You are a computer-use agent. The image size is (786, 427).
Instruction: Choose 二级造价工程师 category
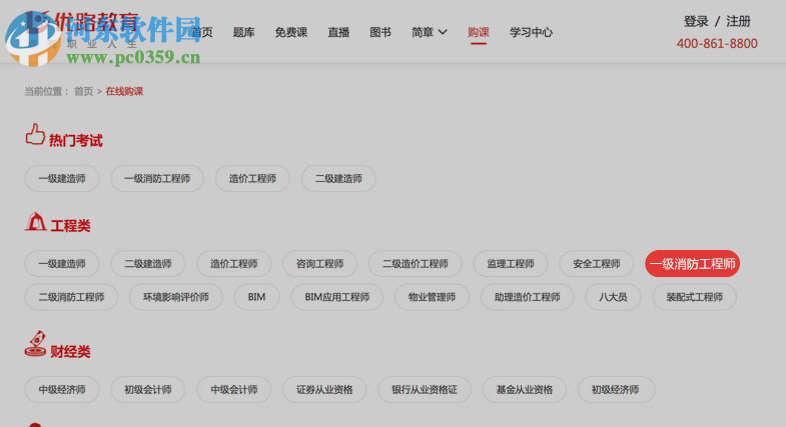(415, 264)
